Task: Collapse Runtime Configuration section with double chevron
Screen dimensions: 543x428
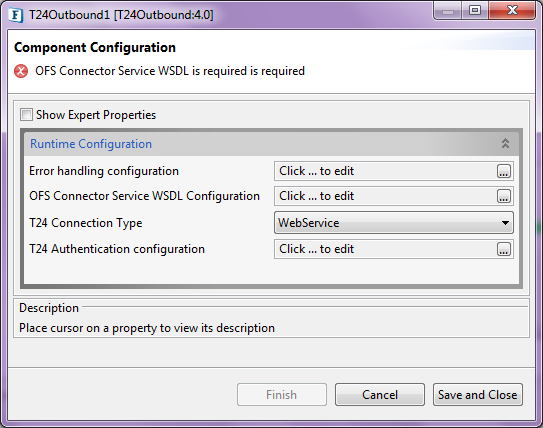Action: [505, 143]
